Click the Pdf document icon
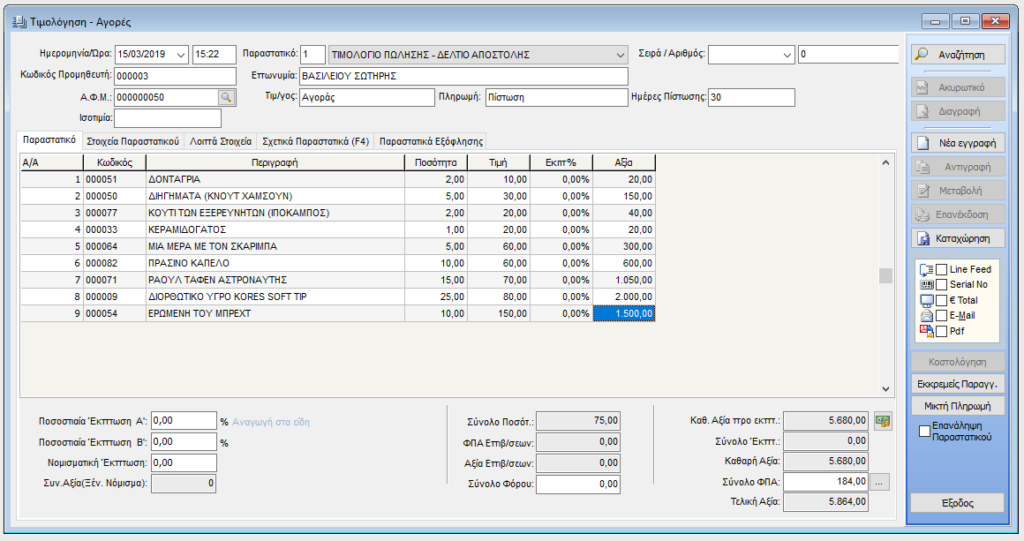The width and height of the screenshot is (1024, 541). 926,331
